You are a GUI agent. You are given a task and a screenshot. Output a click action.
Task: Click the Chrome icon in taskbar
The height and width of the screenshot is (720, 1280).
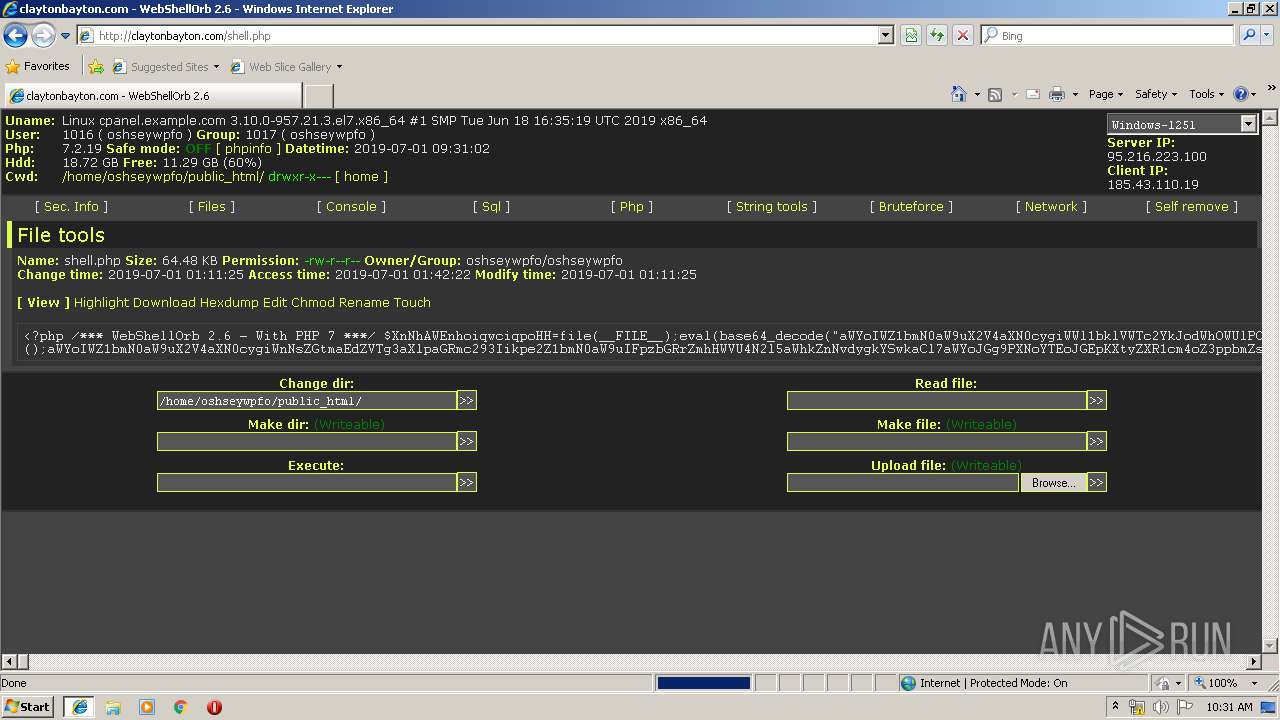point(181,707)
